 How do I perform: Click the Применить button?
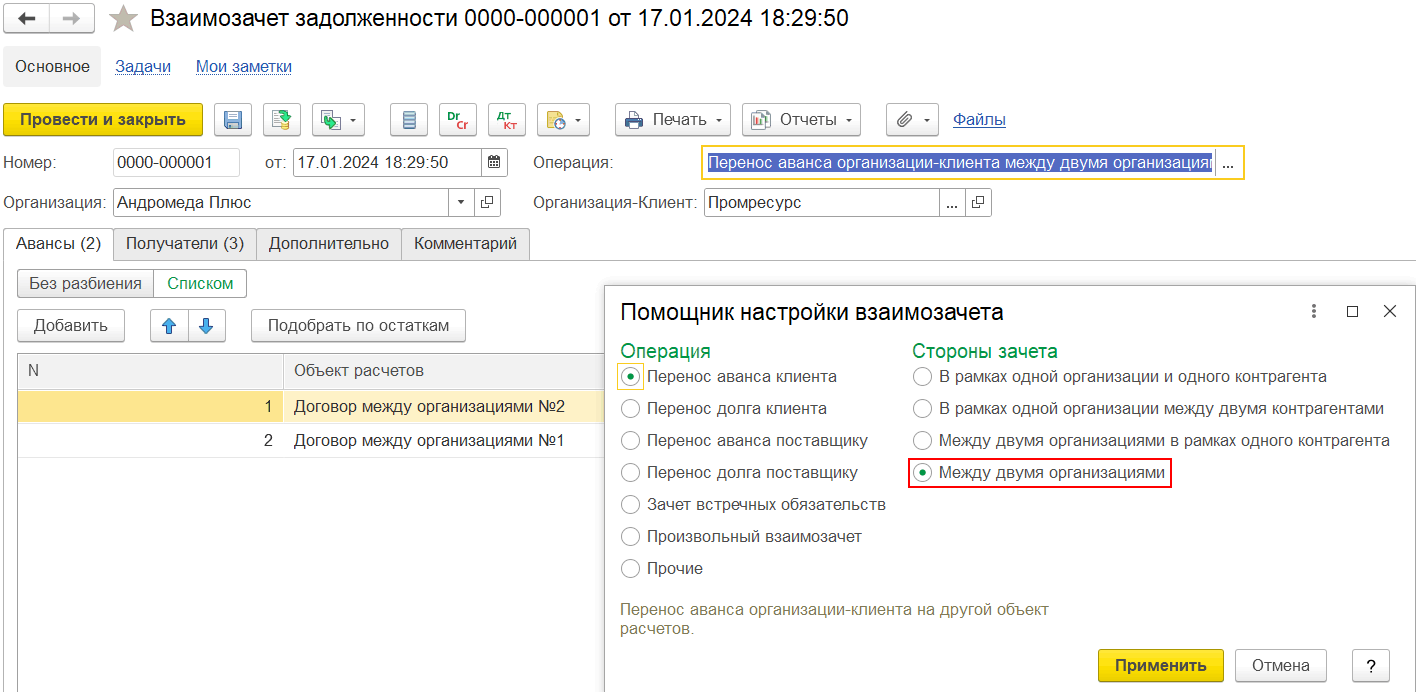(x=1161, y=666)
